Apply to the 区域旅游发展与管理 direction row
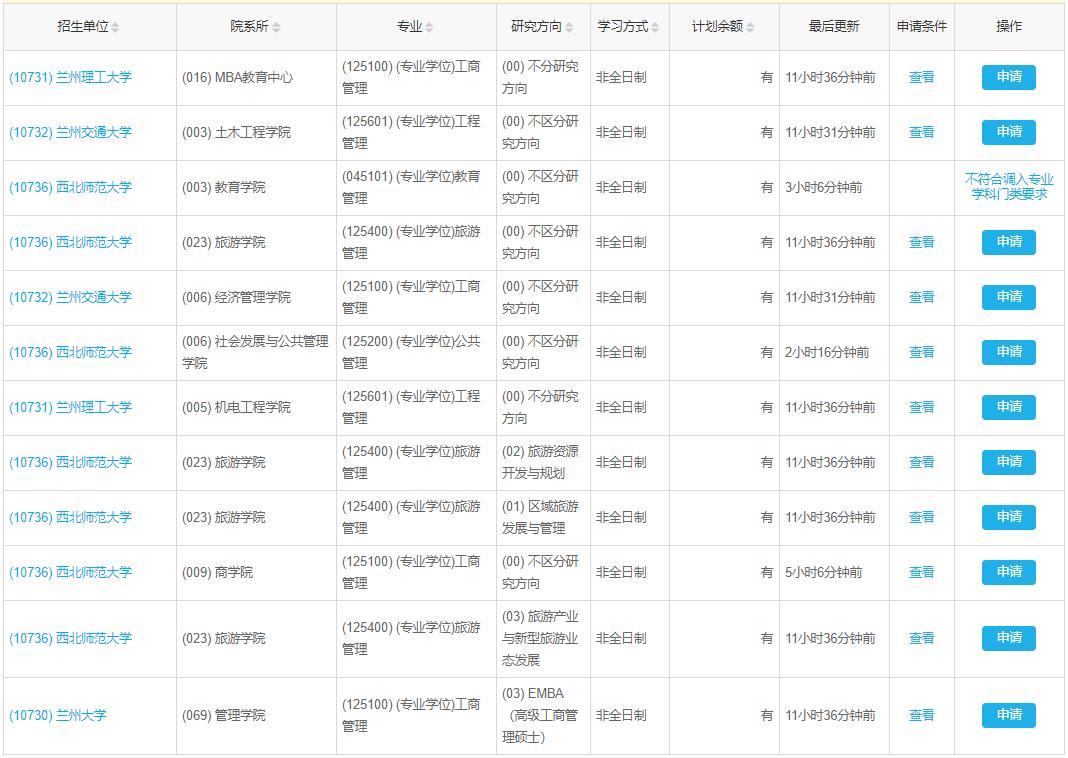The height and width of the screenshot is (758, 1068). pyautogui.click(x=1008, y=517)
